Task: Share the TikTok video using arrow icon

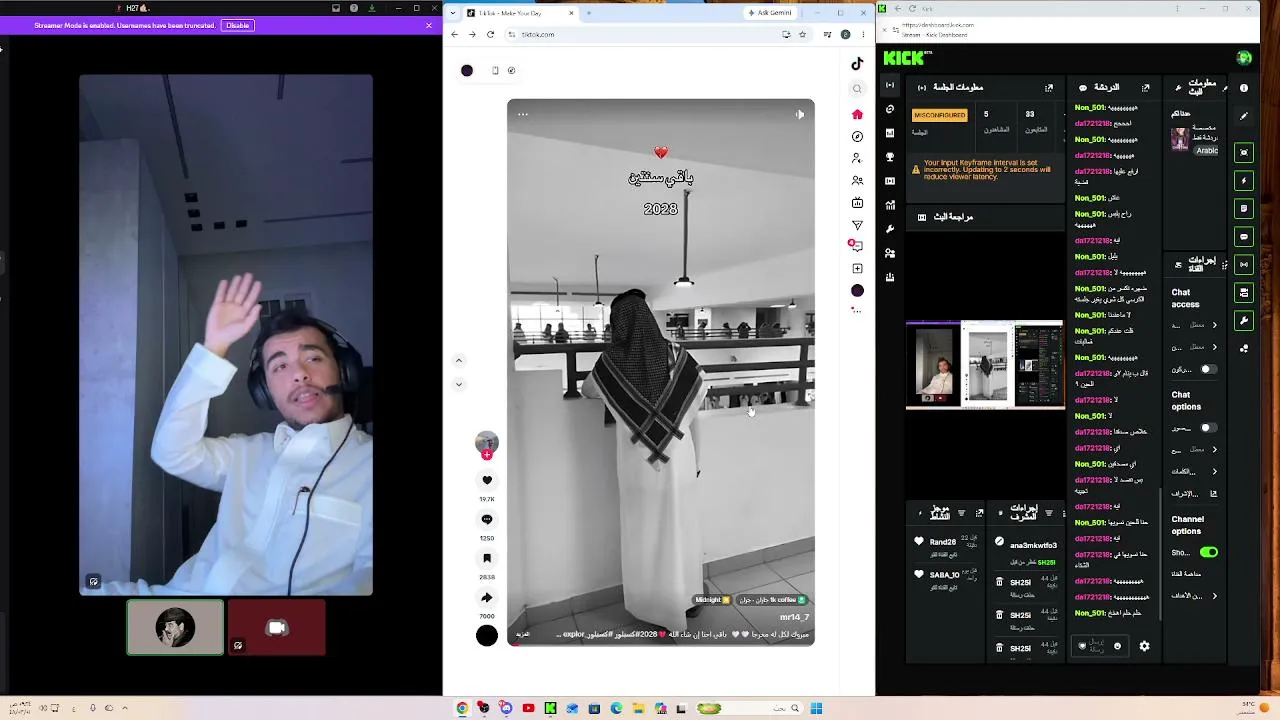Action: tap(487, 597)
